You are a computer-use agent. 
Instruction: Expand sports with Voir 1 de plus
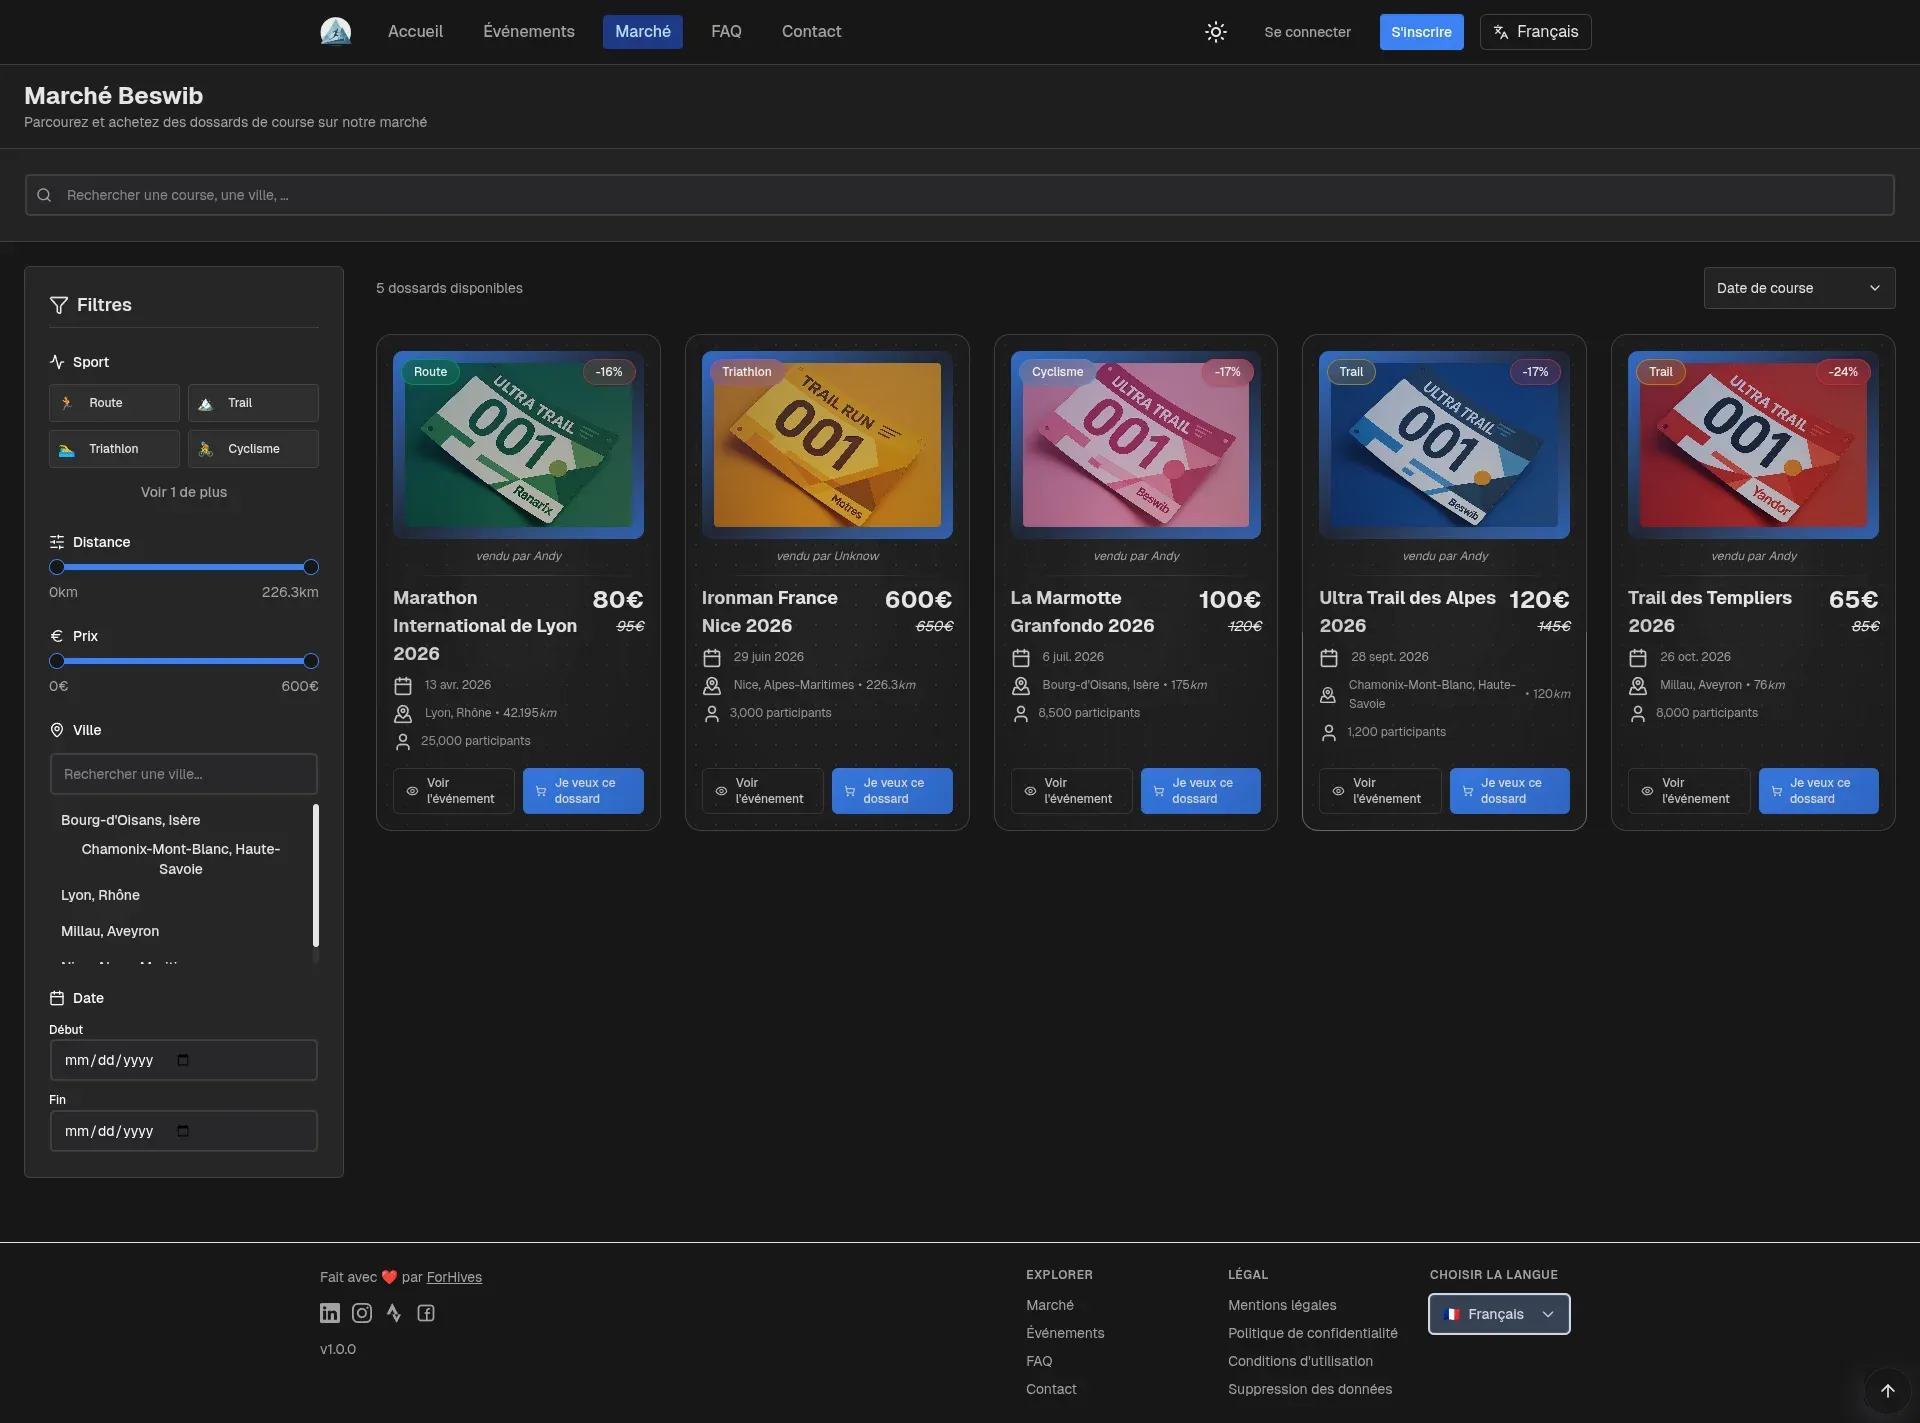pos(184,492)
